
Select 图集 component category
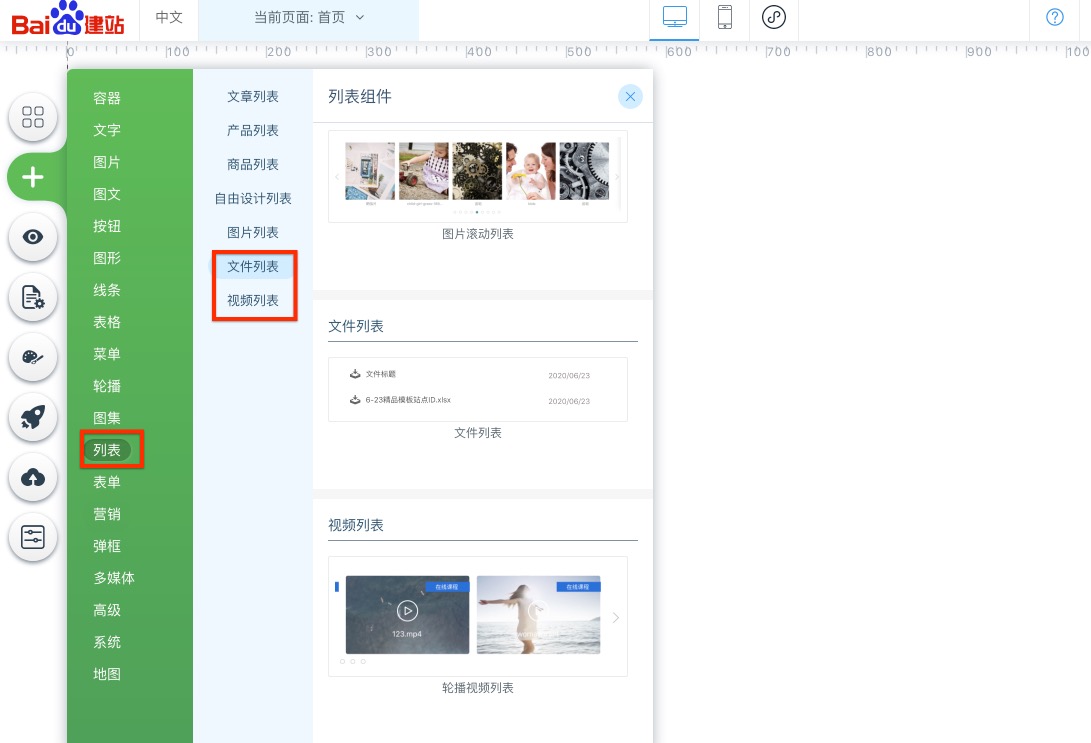pyautogui.click(x=107, y=418)
